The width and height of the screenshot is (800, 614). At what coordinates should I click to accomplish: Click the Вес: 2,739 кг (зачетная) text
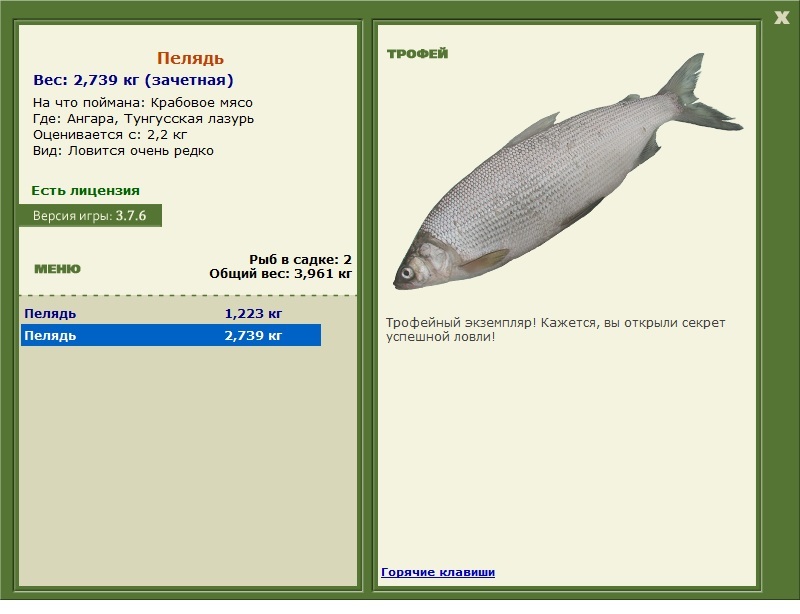click(133, 80)
